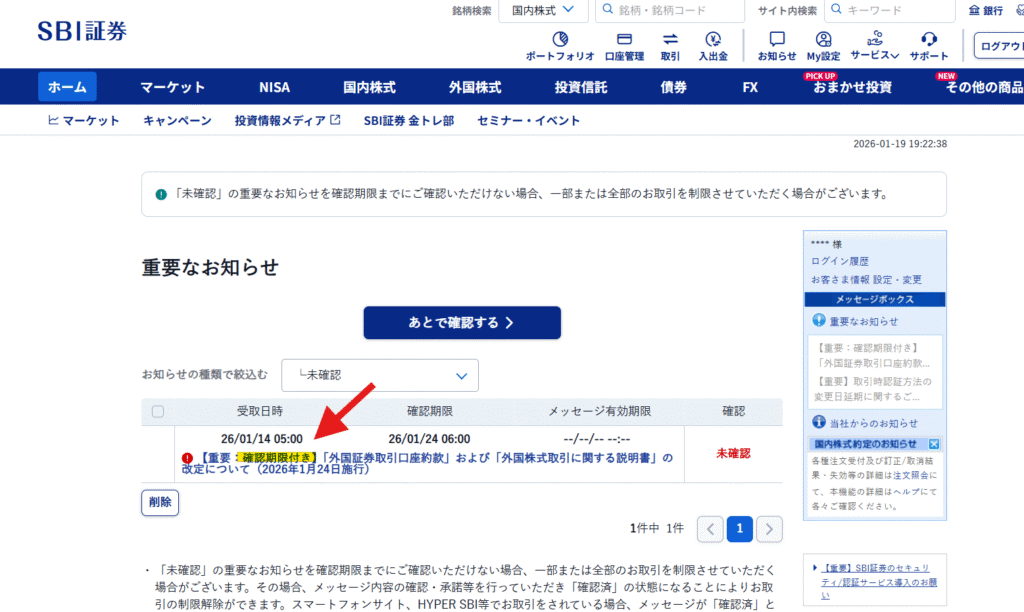The height and width of the screenshot is (612, 1024).
Task: Open the 取引 arrows icon
Action: tap(670, 40)
